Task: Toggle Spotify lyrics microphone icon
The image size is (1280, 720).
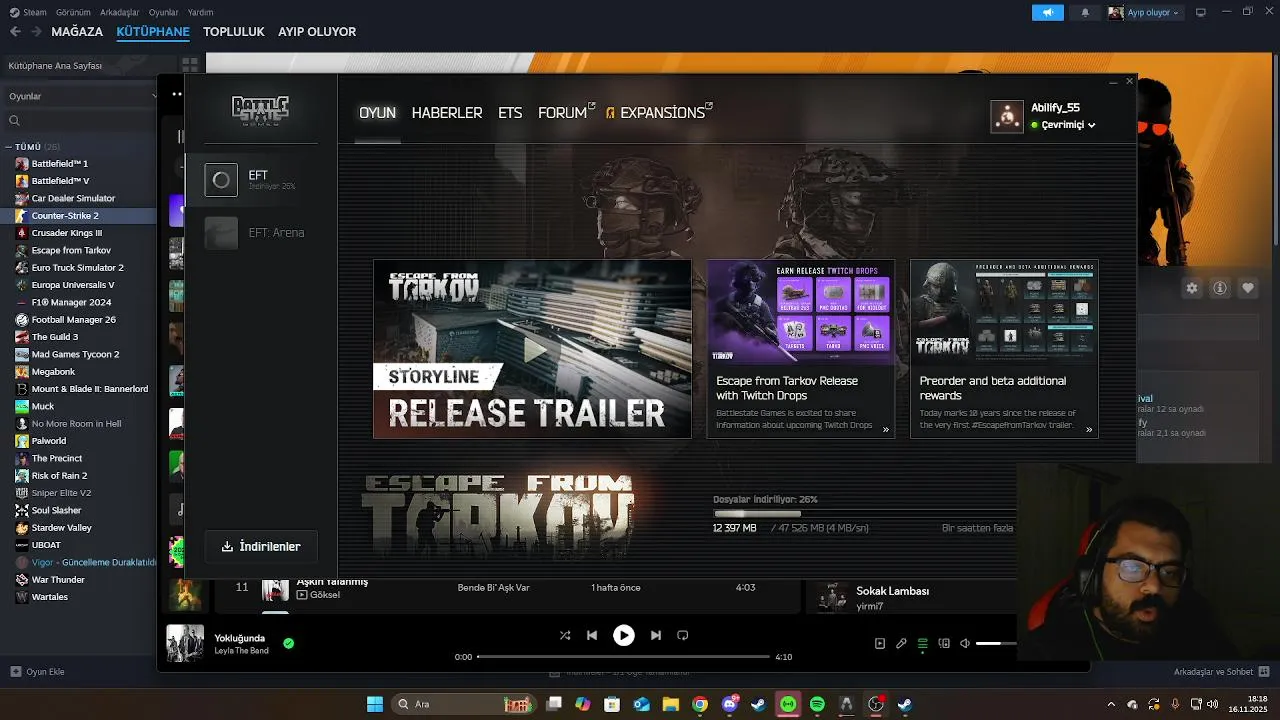Action: pyautogui.click(x=901, y=644)
